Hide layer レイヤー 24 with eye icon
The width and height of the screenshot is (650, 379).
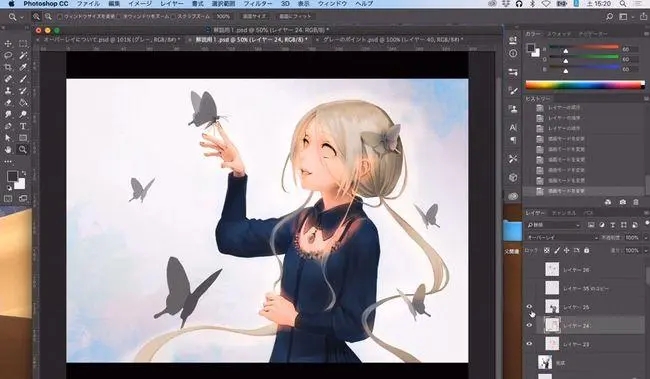coord(529,326)
